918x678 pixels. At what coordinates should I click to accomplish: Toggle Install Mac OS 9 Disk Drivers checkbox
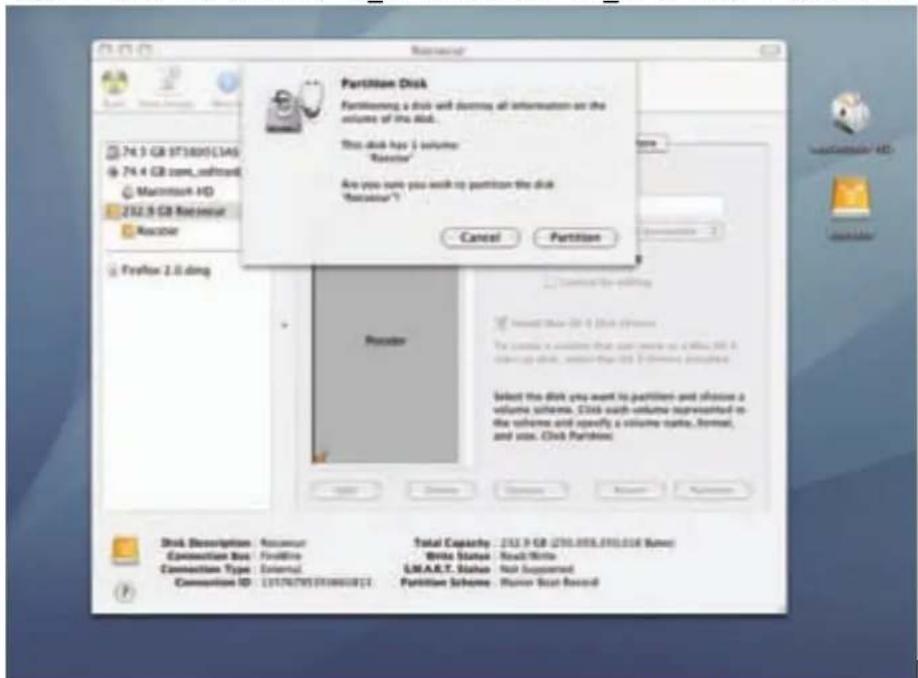coord(501,323)
